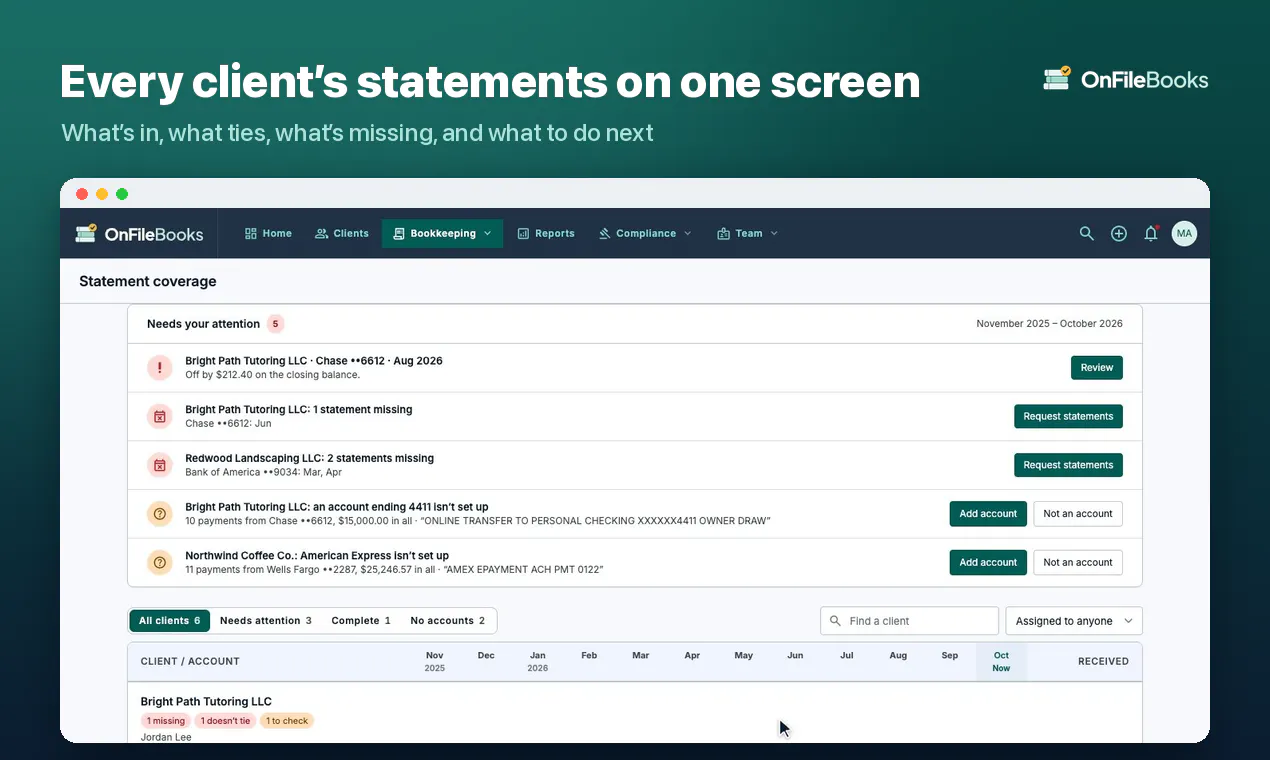
Task: Click the Bright Path Tutoring LLC client row name
Action: (x=206, y=702)
